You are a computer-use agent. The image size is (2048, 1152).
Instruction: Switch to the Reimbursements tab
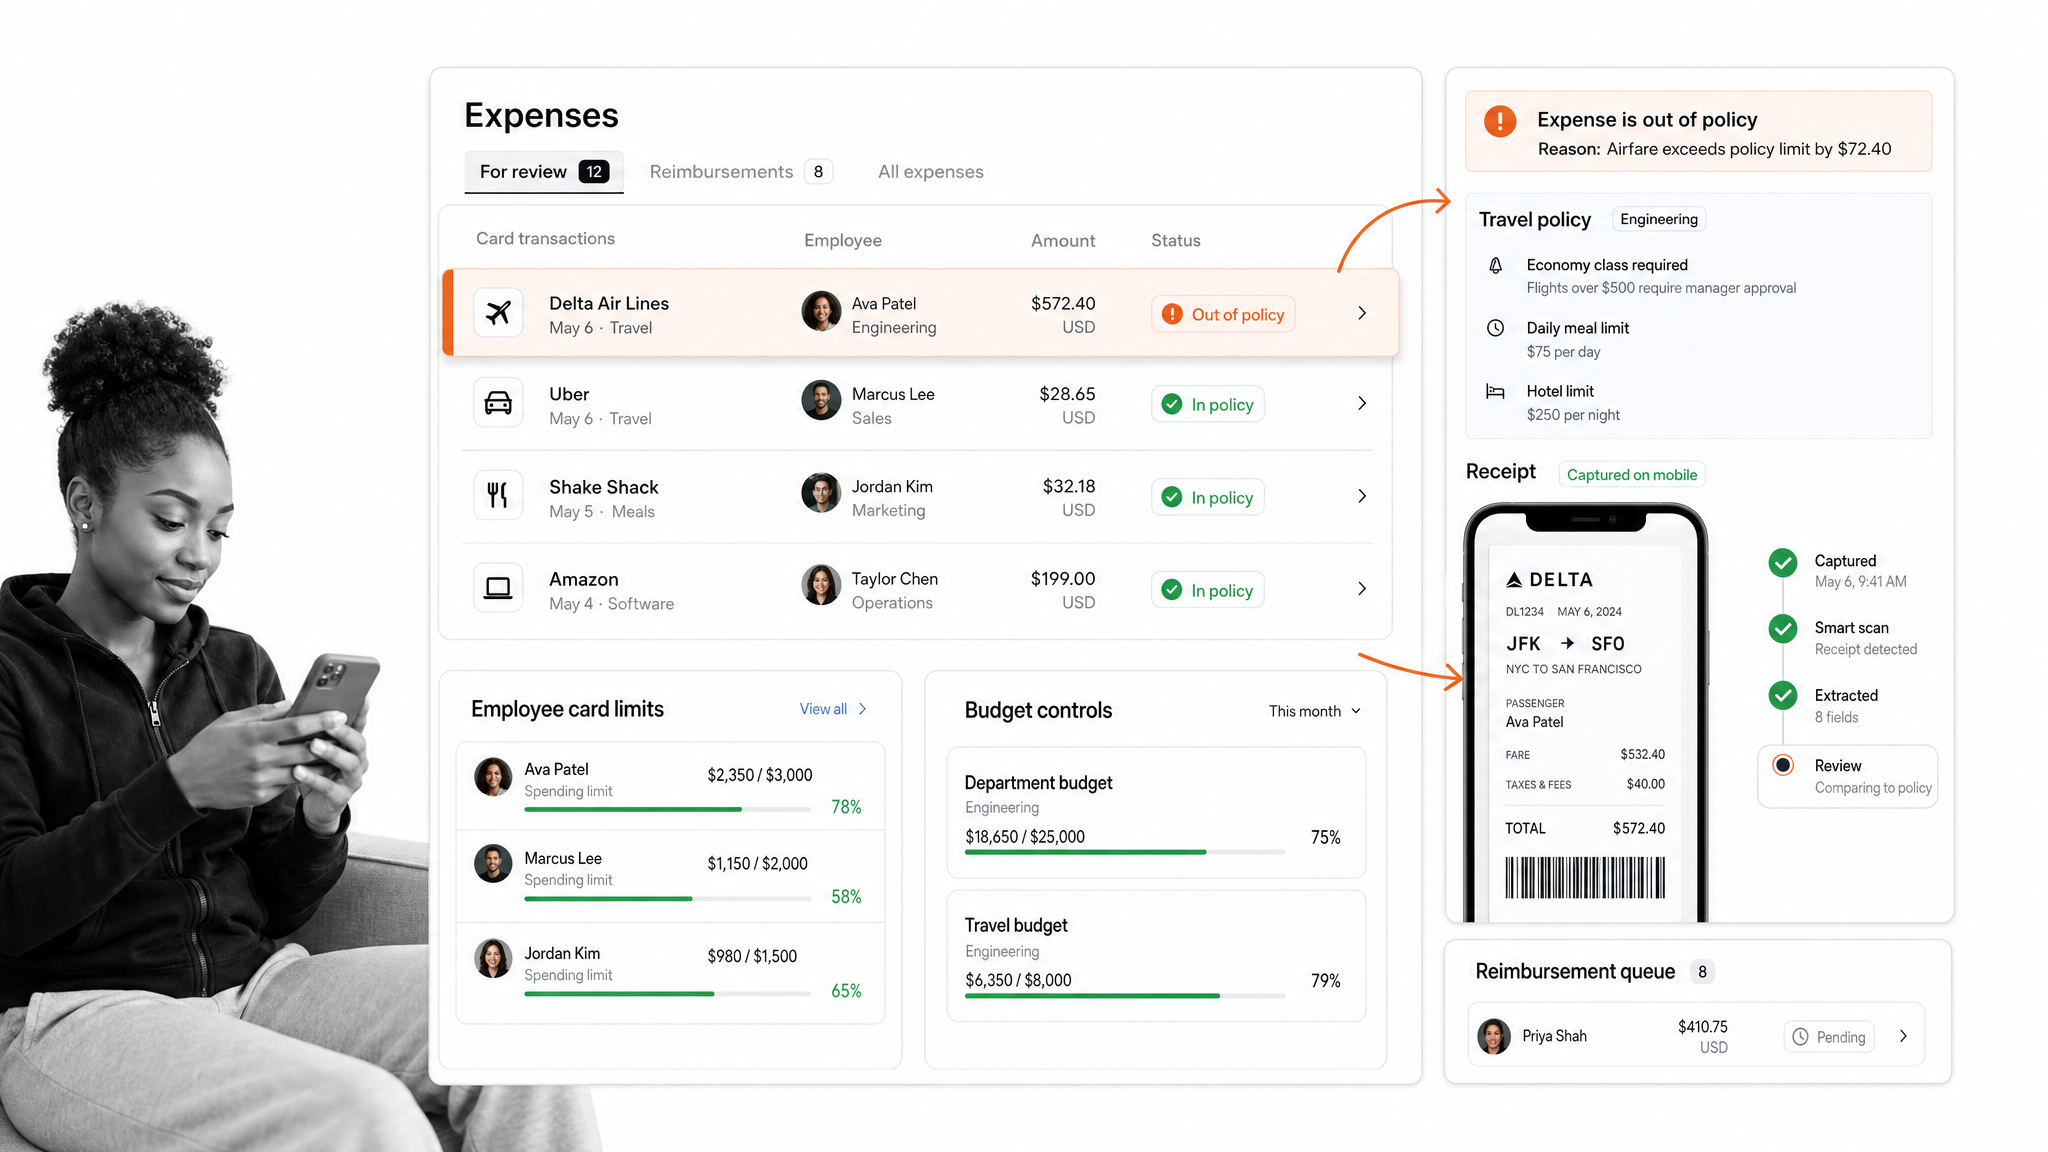coord(741,172)
